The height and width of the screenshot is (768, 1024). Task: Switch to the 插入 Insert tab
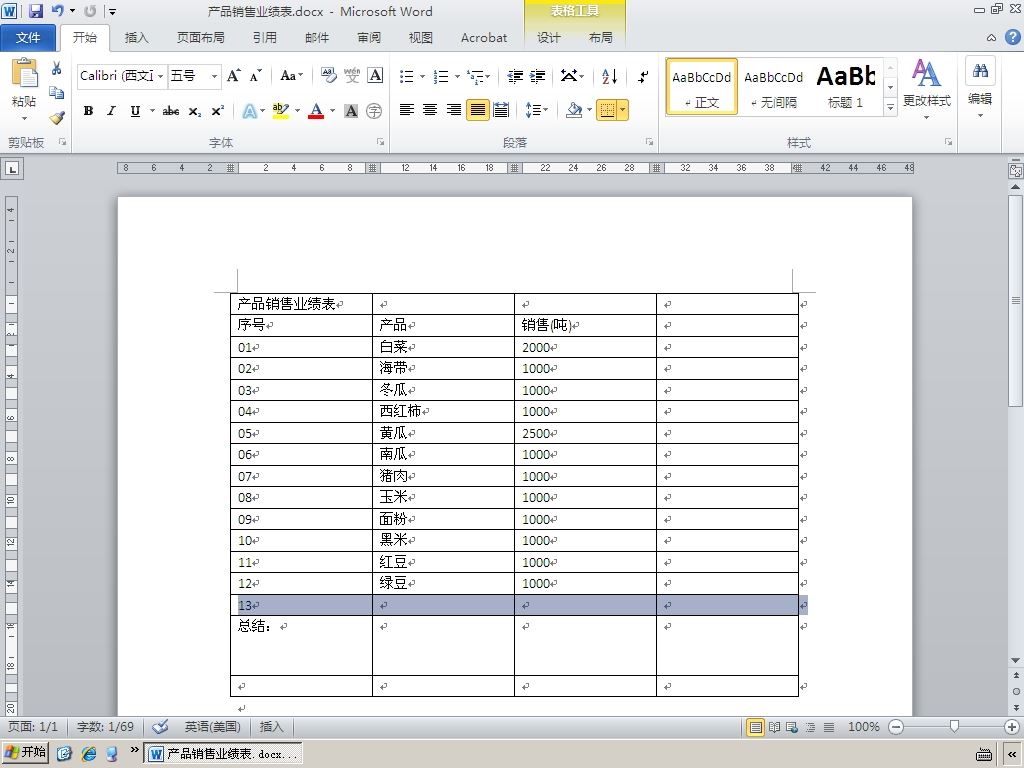pos(136,38)
